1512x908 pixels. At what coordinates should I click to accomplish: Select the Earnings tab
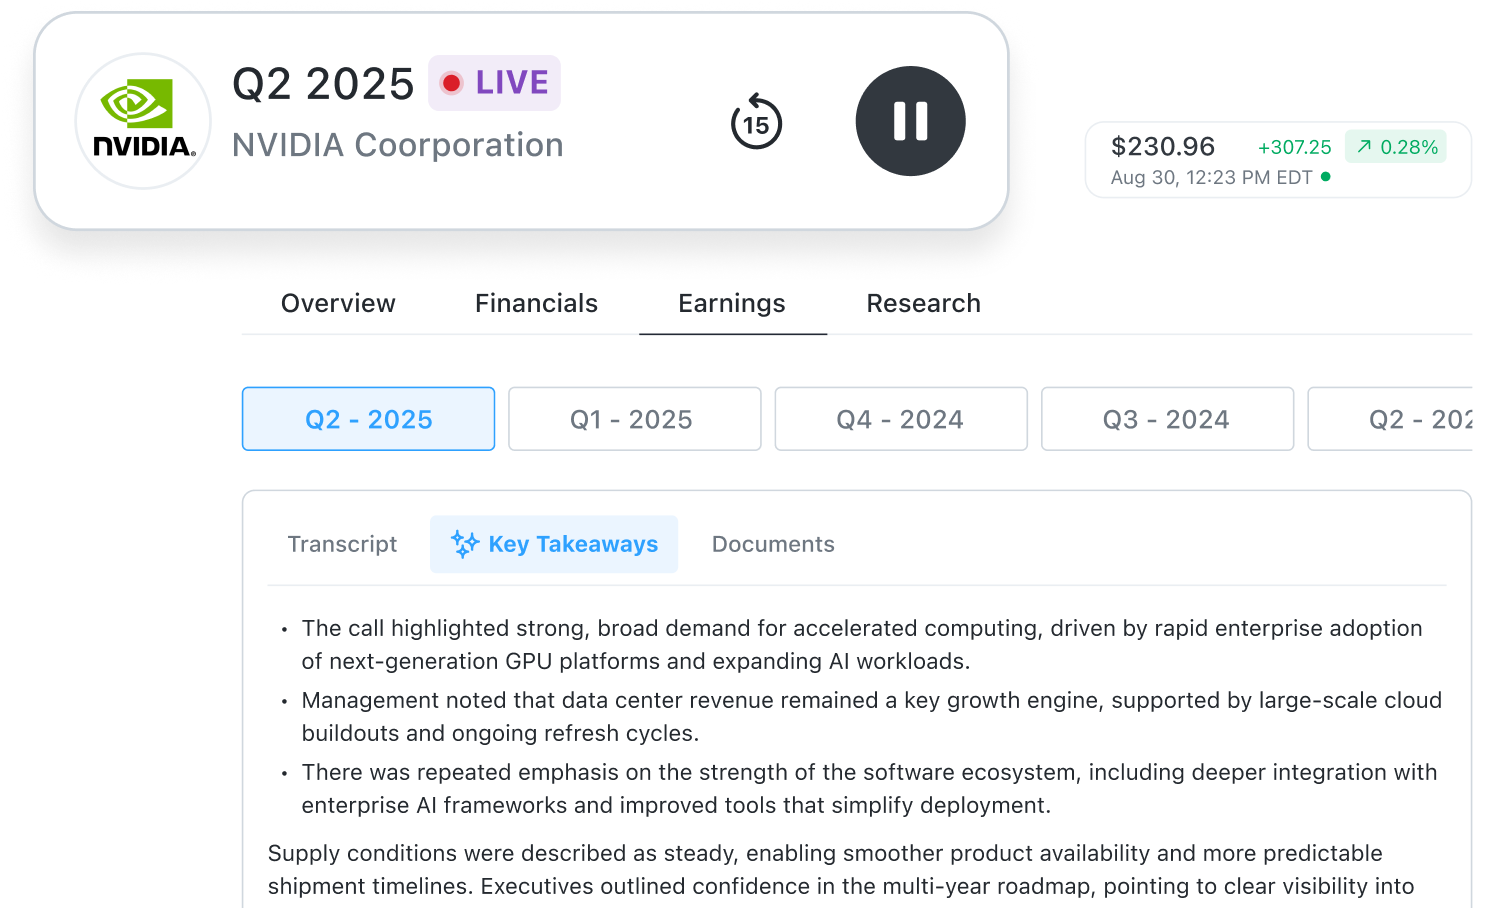[x=731, y=303]
